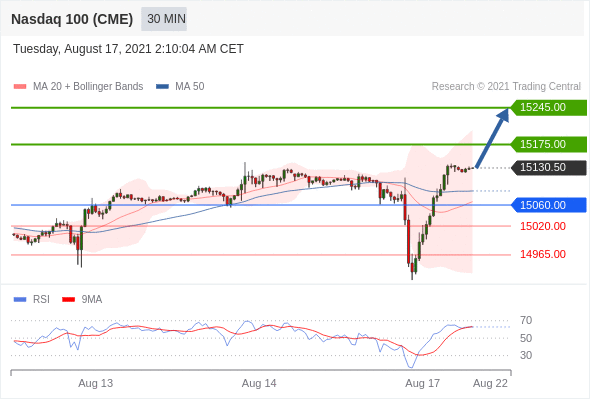This screenshot has height=400, width=590.
Task: Click the Aug 17 date axis label
Action: tap(422, 383)
